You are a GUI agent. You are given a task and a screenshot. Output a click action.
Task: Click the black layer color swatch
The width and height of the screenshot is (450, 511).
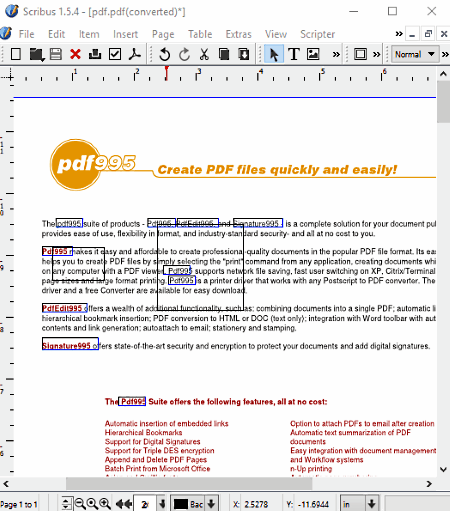(x=181, y=504)
